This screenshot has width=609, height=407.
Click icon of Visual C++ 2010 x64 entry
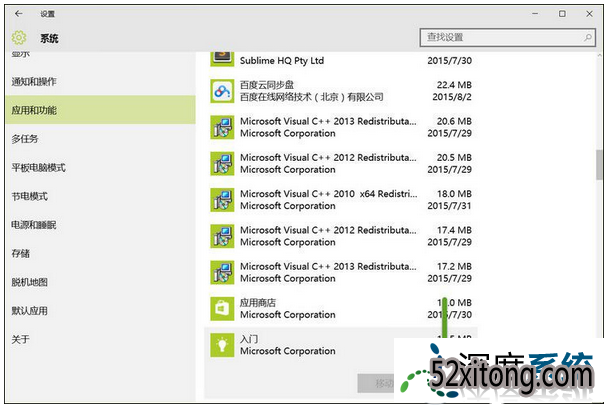(x=222, y=200)
